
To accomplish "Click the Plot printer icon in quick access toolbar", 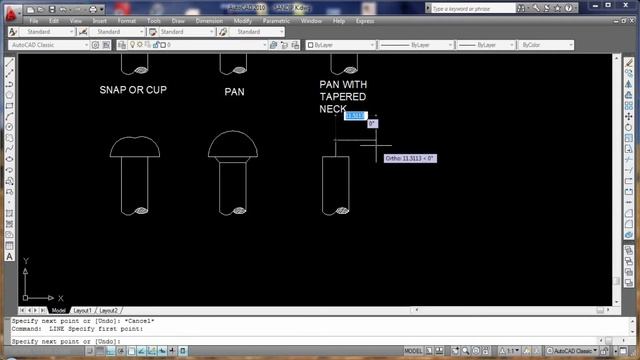I will coord(93,9).
